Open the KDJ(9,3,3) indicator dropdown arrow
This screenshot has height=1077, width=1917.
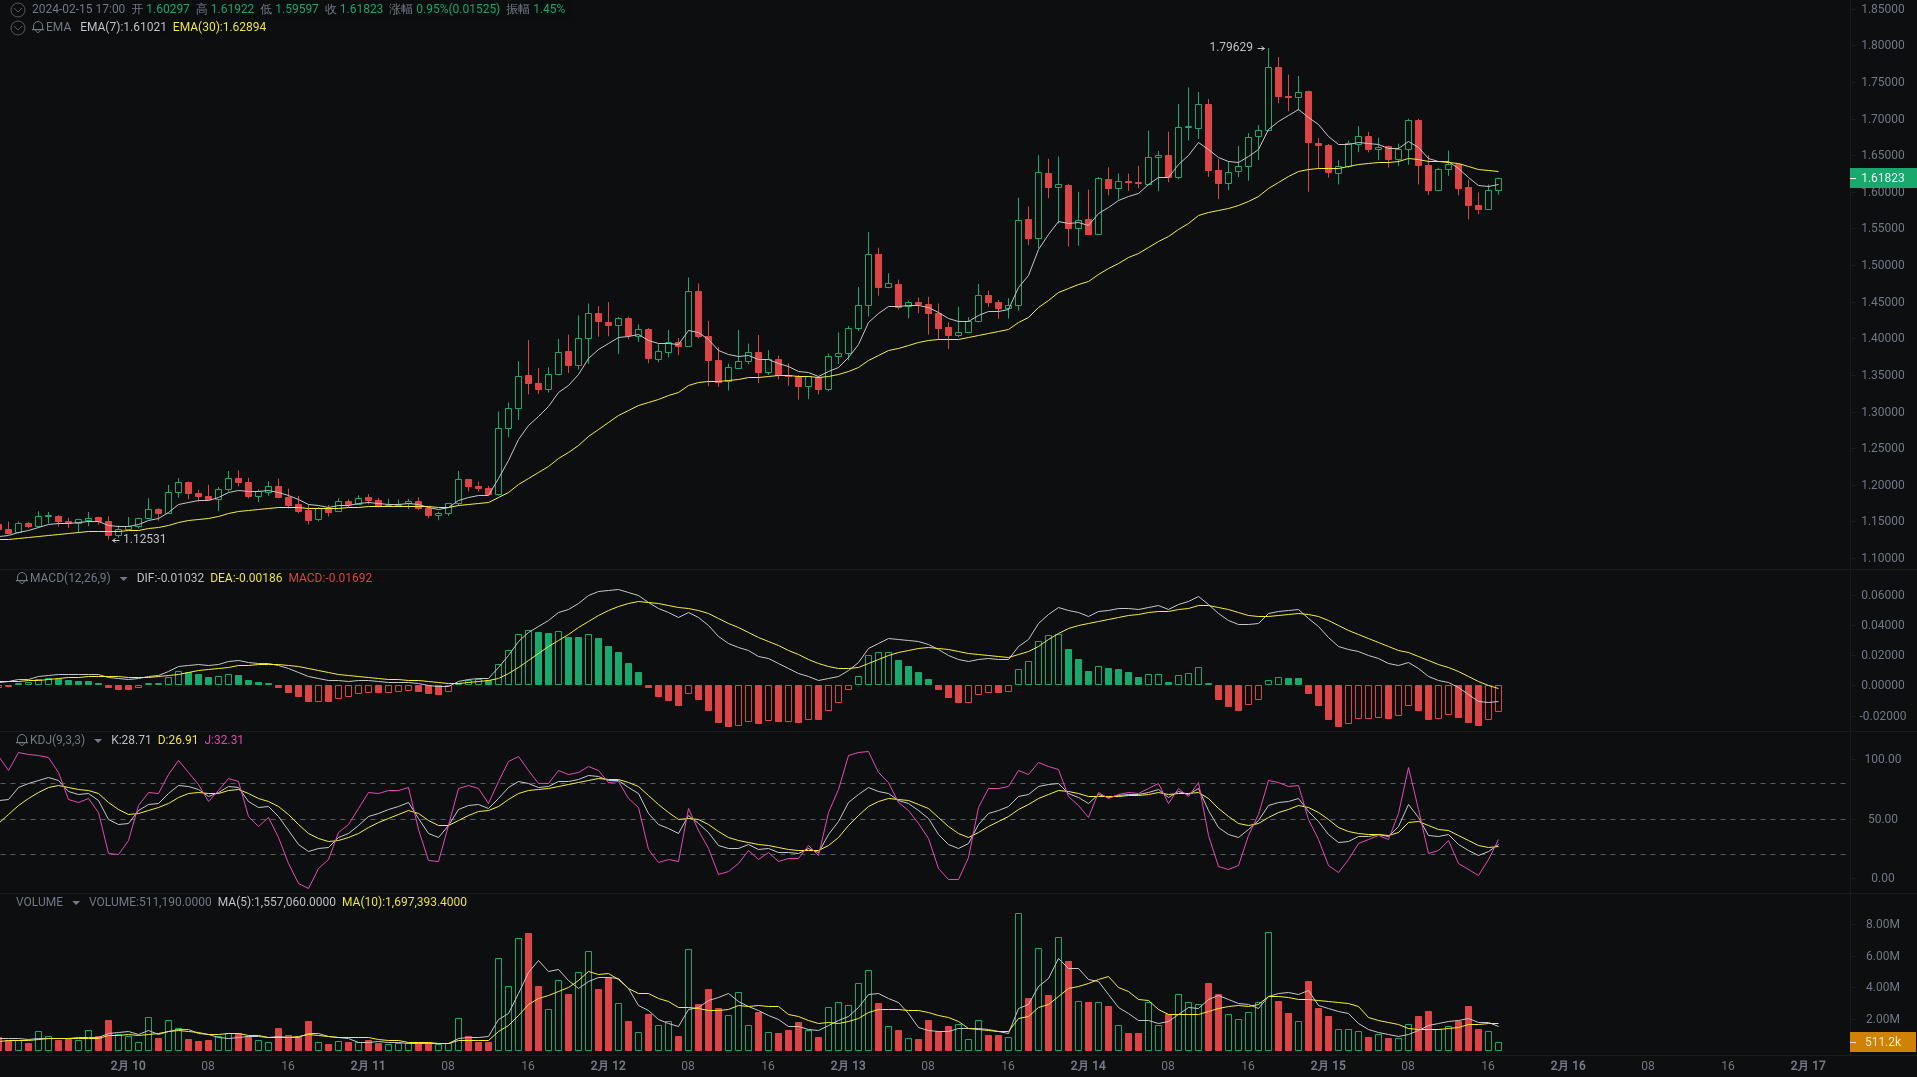tap(98, 741)
